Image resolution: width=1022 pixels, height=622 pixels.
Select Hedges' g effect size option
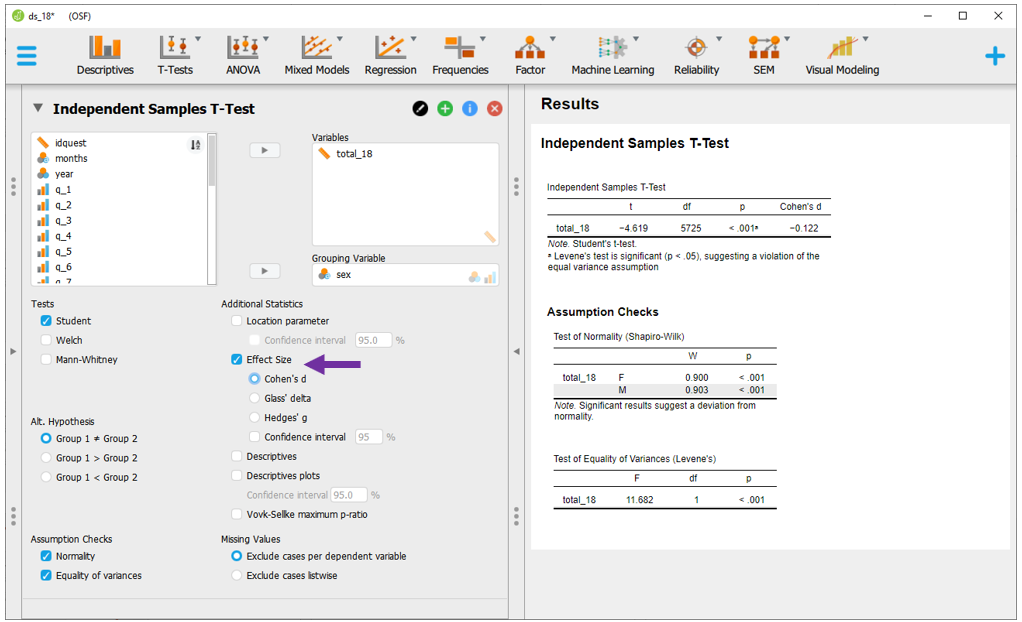[255, 417]
